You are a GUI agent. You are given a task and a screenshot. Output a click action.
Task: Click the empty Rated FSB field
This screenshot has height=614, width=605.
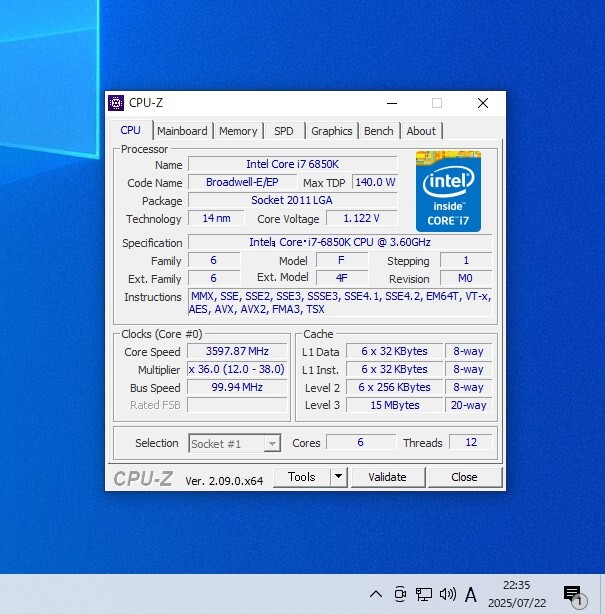(237, 405)
